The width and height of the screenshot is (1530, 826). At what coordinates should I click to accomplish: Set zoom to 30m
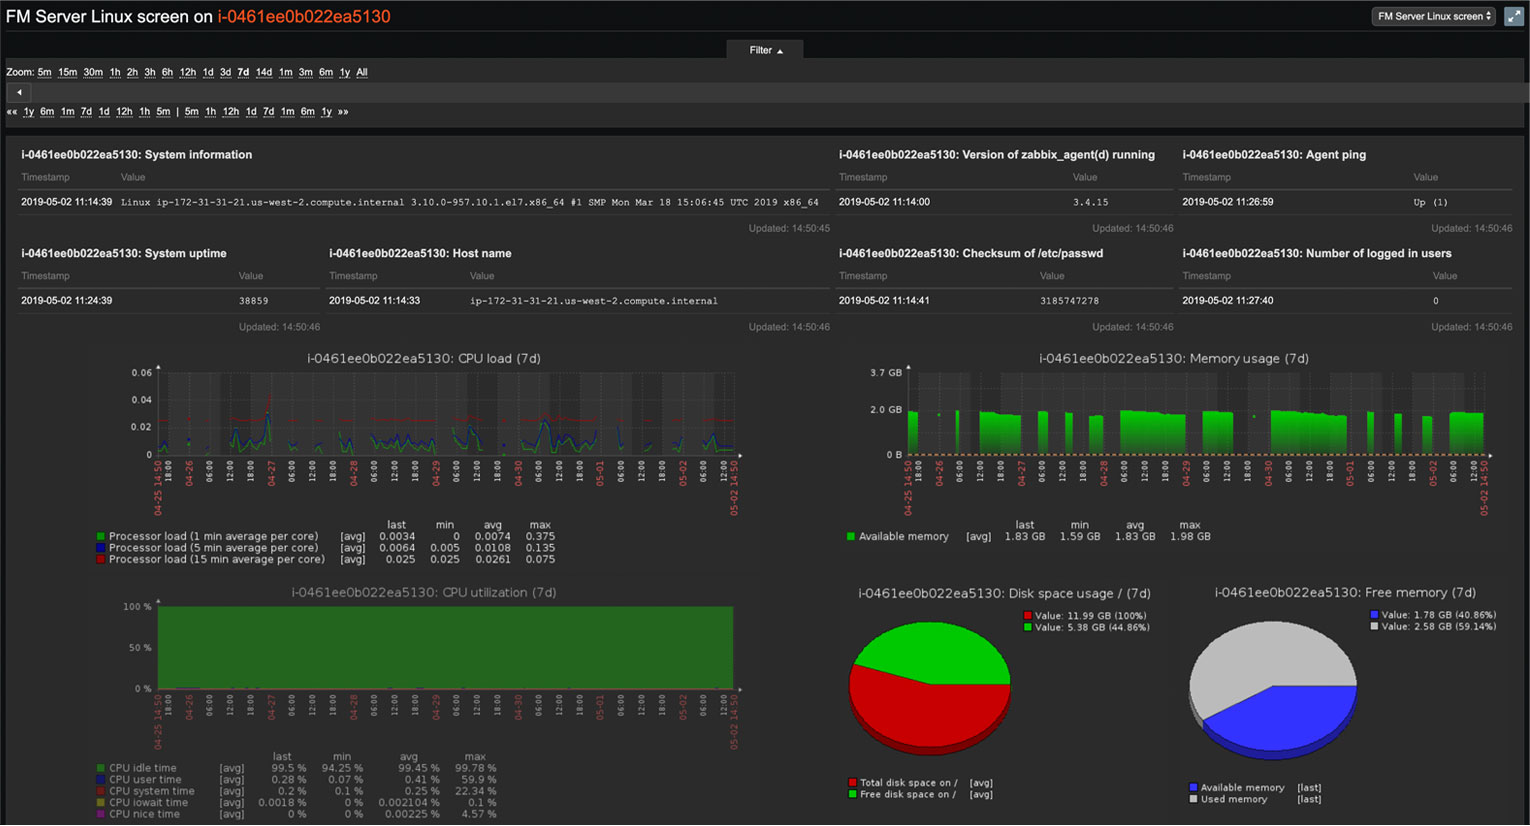pos(93,72)
